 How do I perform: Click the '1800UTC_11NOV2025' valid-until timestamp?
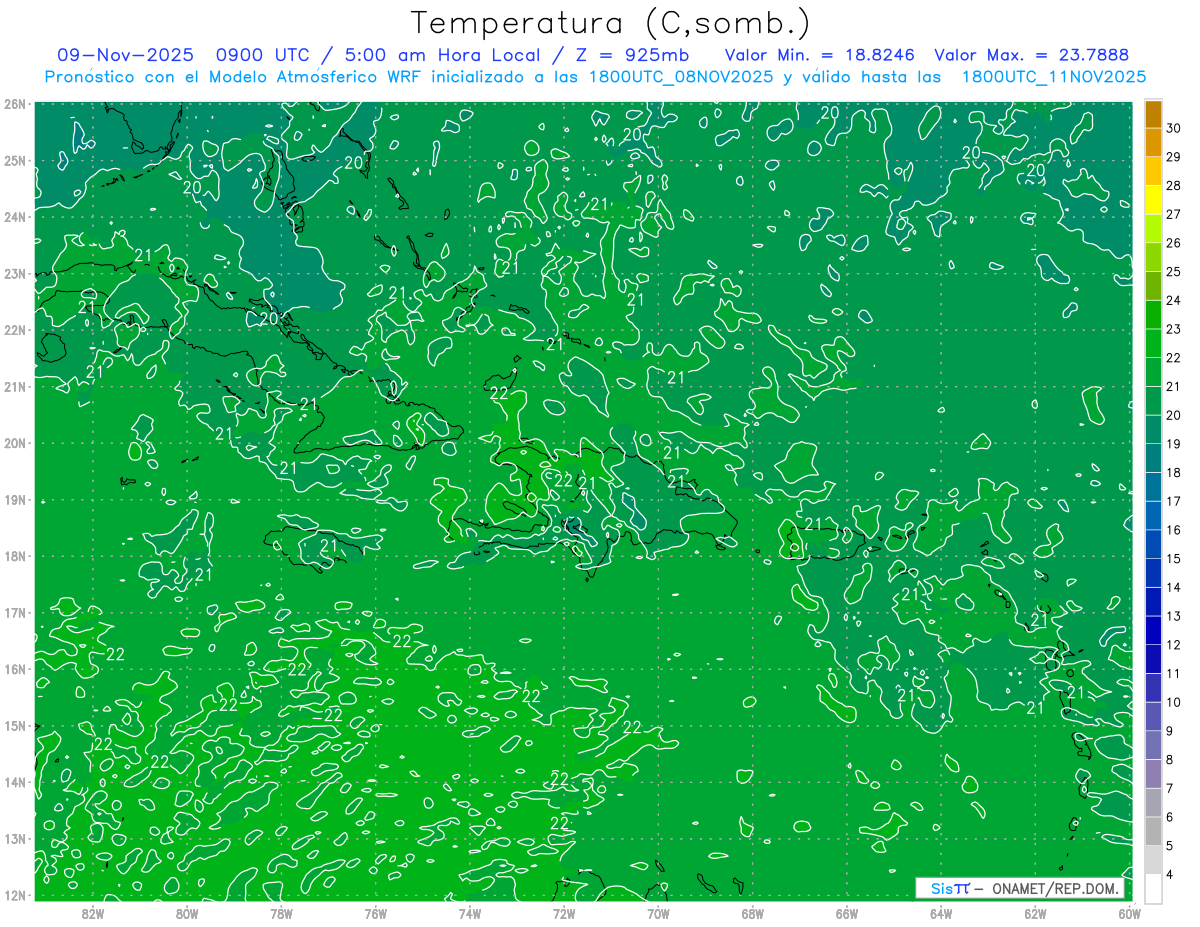tap(1053, 77)
